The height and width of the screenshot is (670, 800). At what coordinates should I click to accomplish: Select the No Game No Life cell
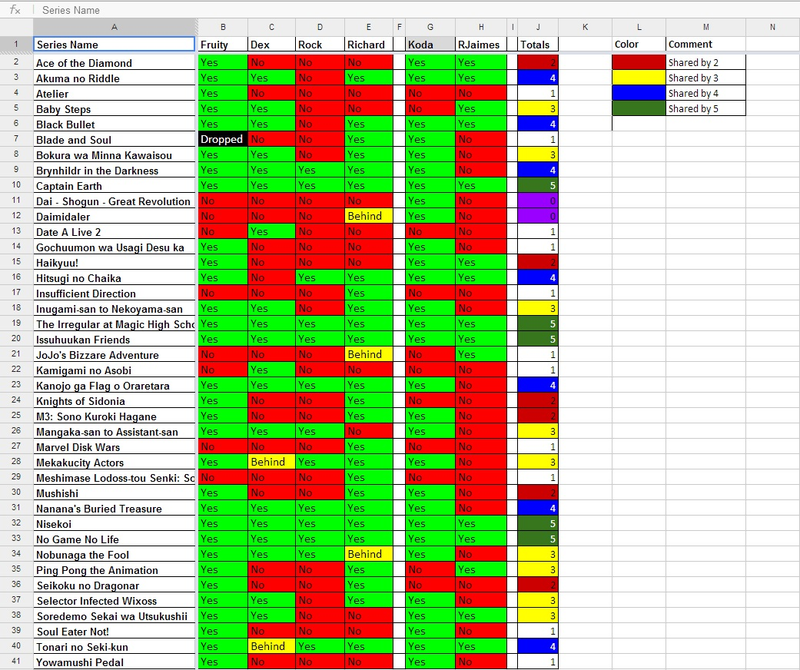[115, 539]
